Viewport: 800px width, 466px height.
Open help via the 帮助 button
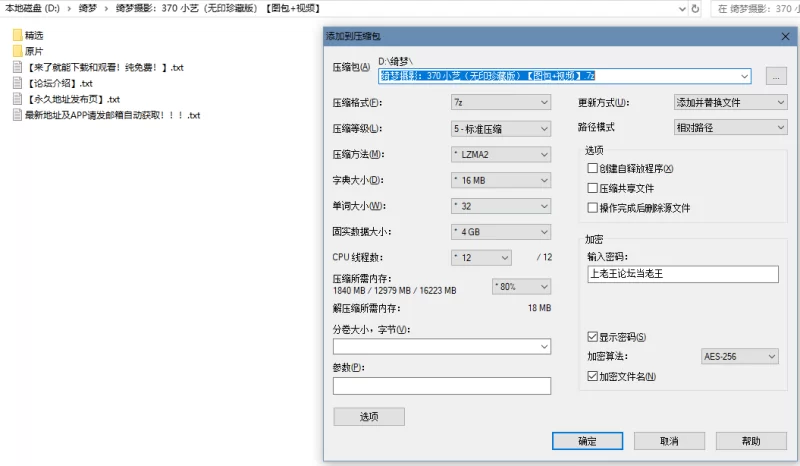(x=751, y=441)
